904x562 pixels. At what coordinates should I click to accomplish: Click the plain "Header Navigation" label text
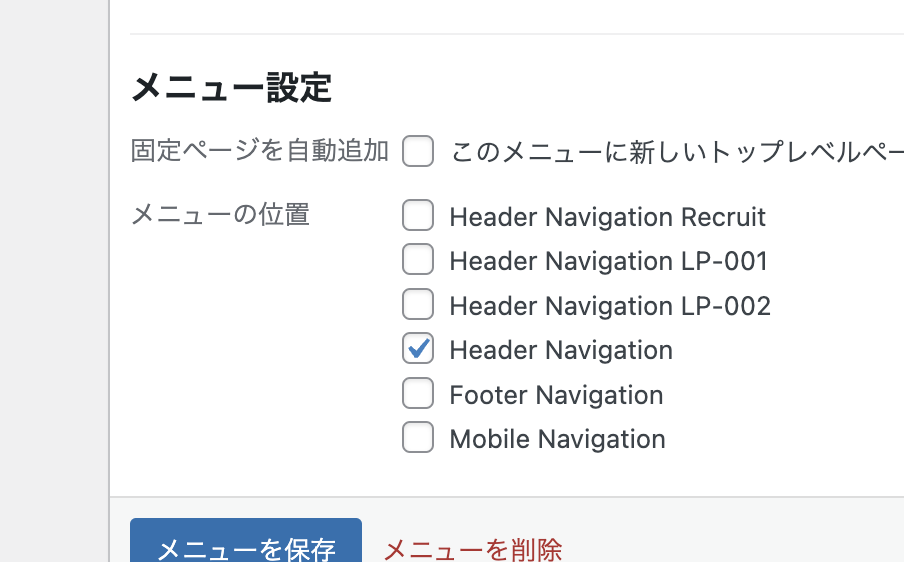coord(561,350)
